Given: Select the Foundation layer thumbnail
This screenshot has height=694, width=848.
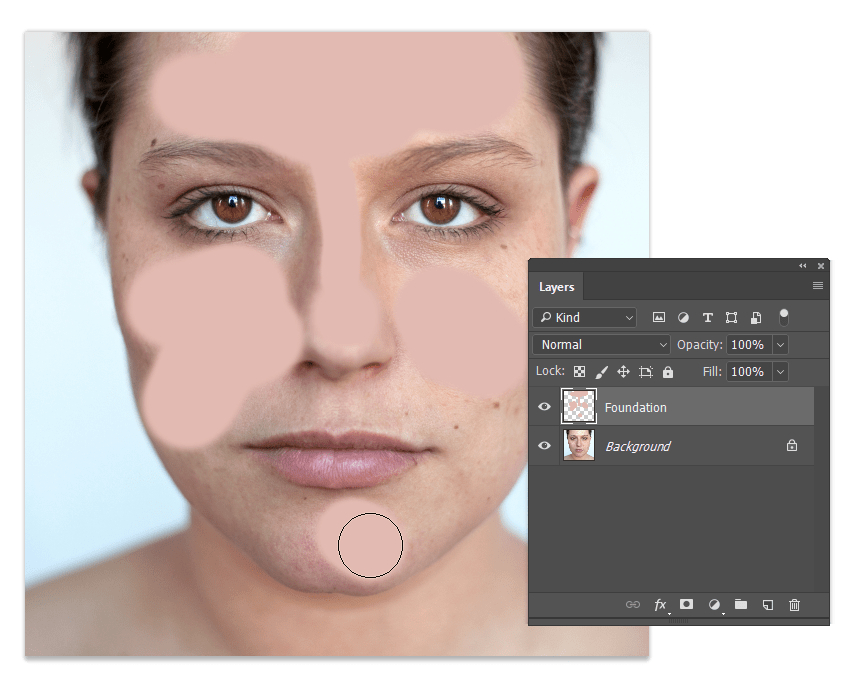Looking at the screenshot, I should (x=579, y=407).
